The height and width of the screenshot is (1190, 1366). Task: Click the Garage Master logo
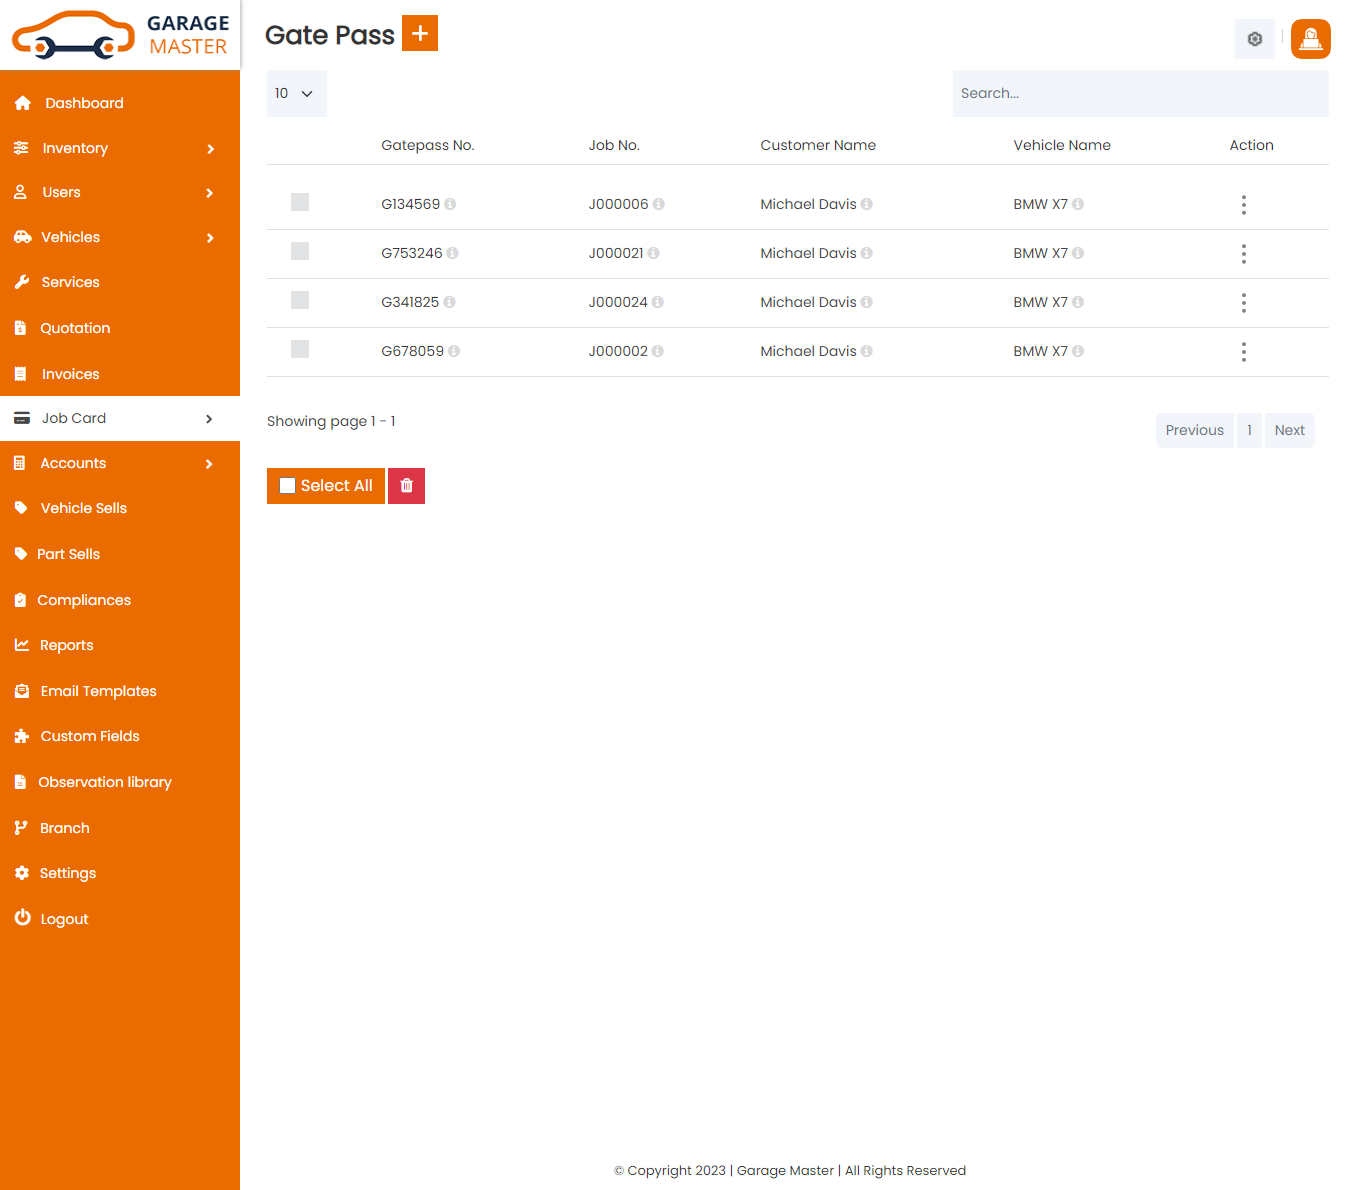coord(120,35)
